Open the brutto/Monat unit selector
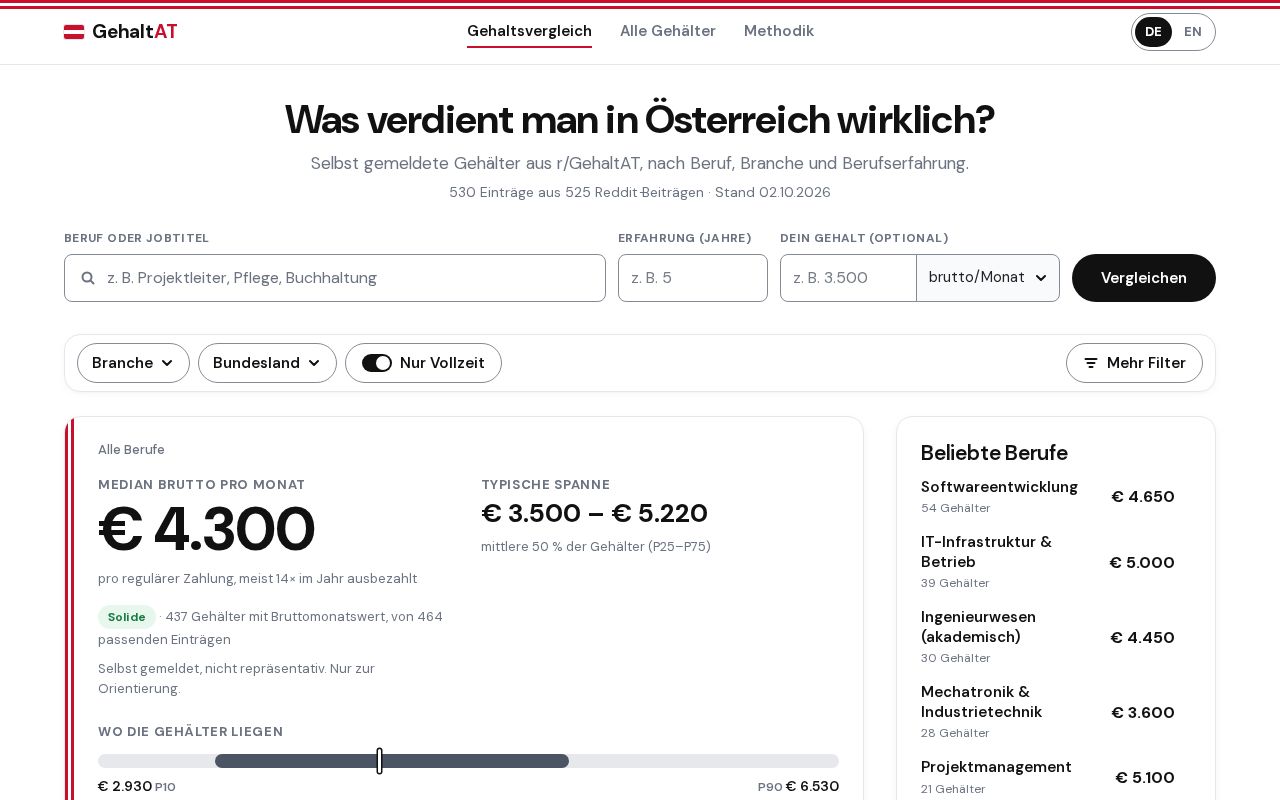The width and height of the screenshot is (1280, 800). point(988,278)
